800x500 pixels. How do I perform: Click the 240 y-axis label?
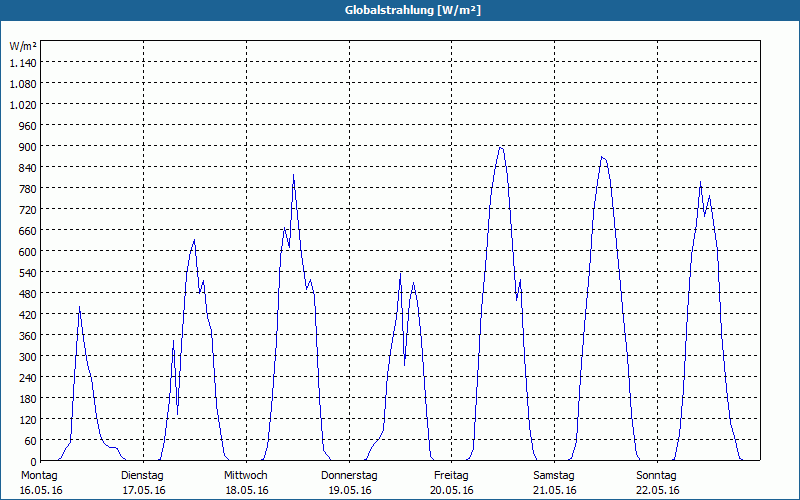pyautogui.click(x=28, y=378)
